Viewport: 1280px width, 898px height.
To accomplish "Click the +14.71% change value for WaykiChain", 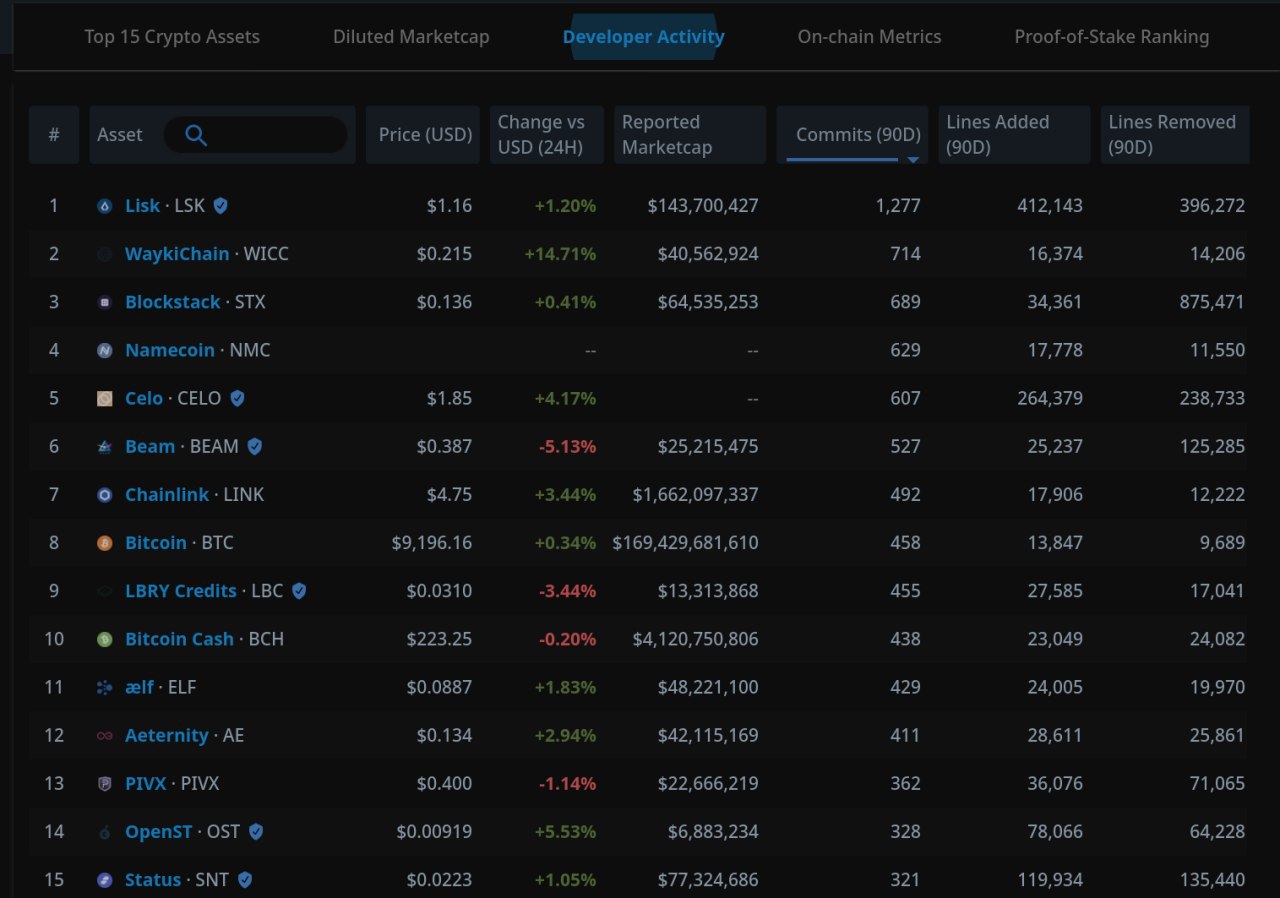I will pyautogui.click(x=560, y=254).
